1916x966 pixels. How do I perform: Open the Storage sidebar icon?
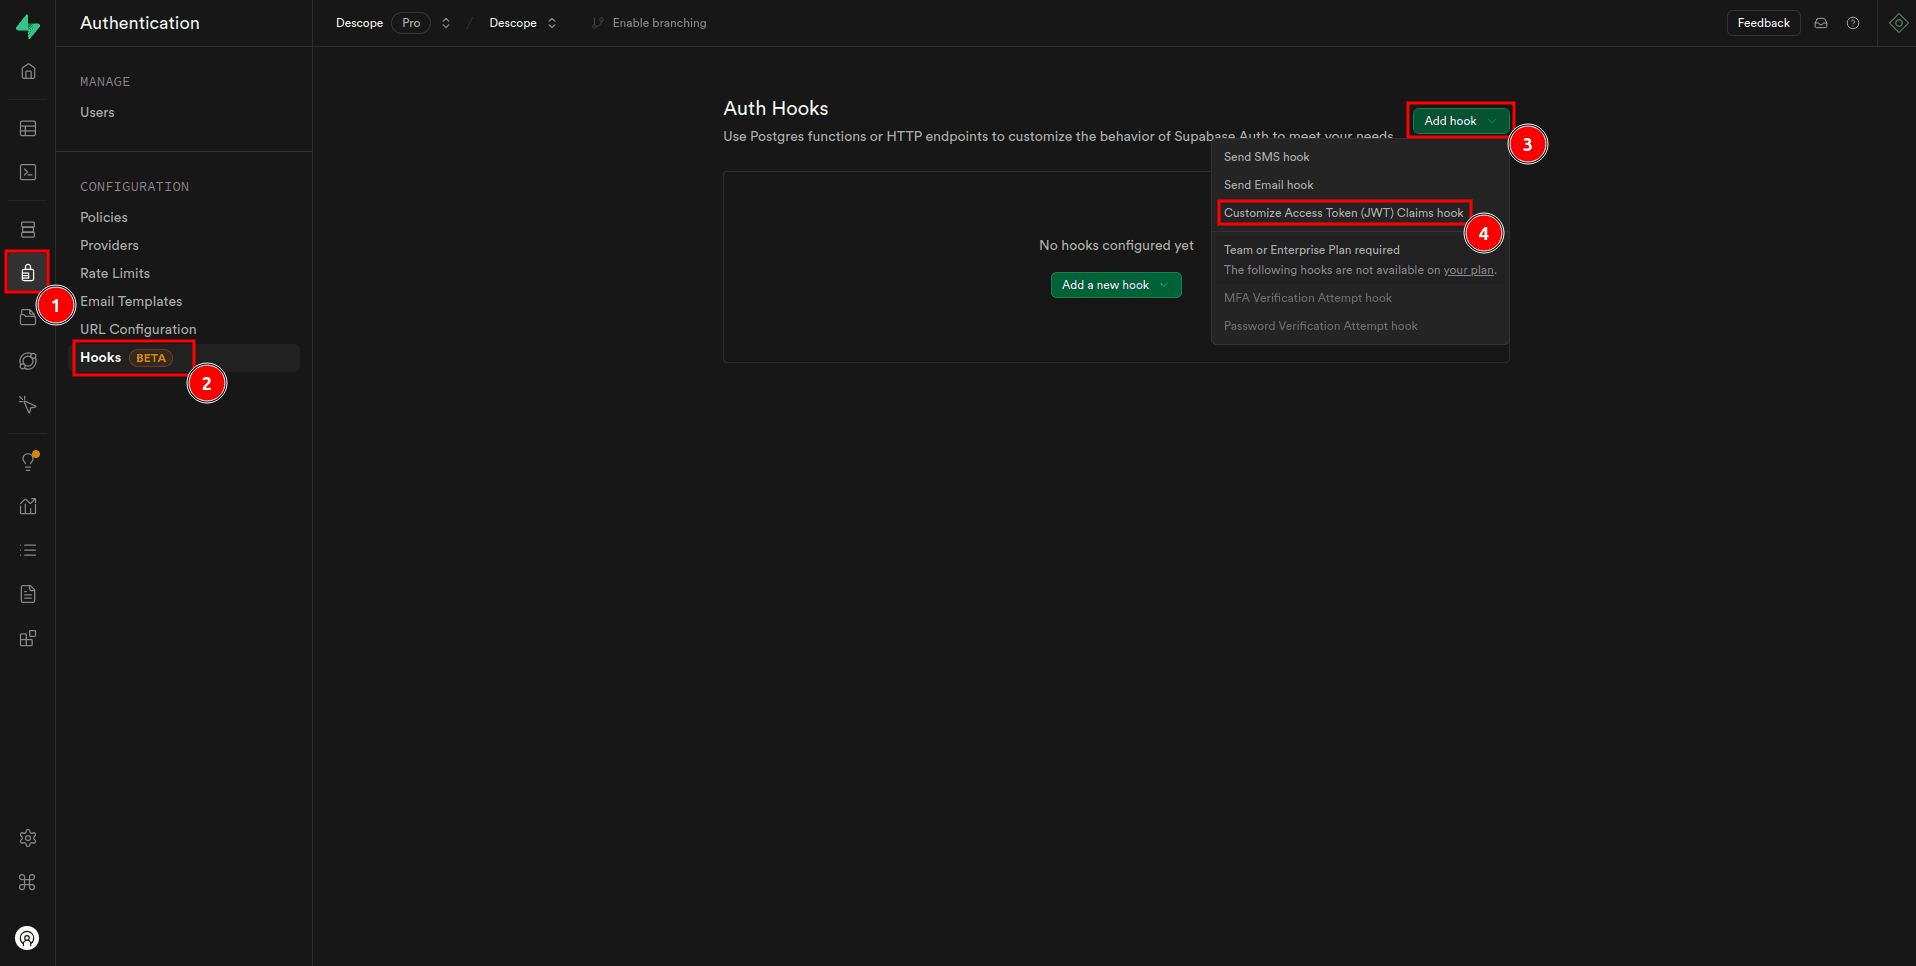27,317
